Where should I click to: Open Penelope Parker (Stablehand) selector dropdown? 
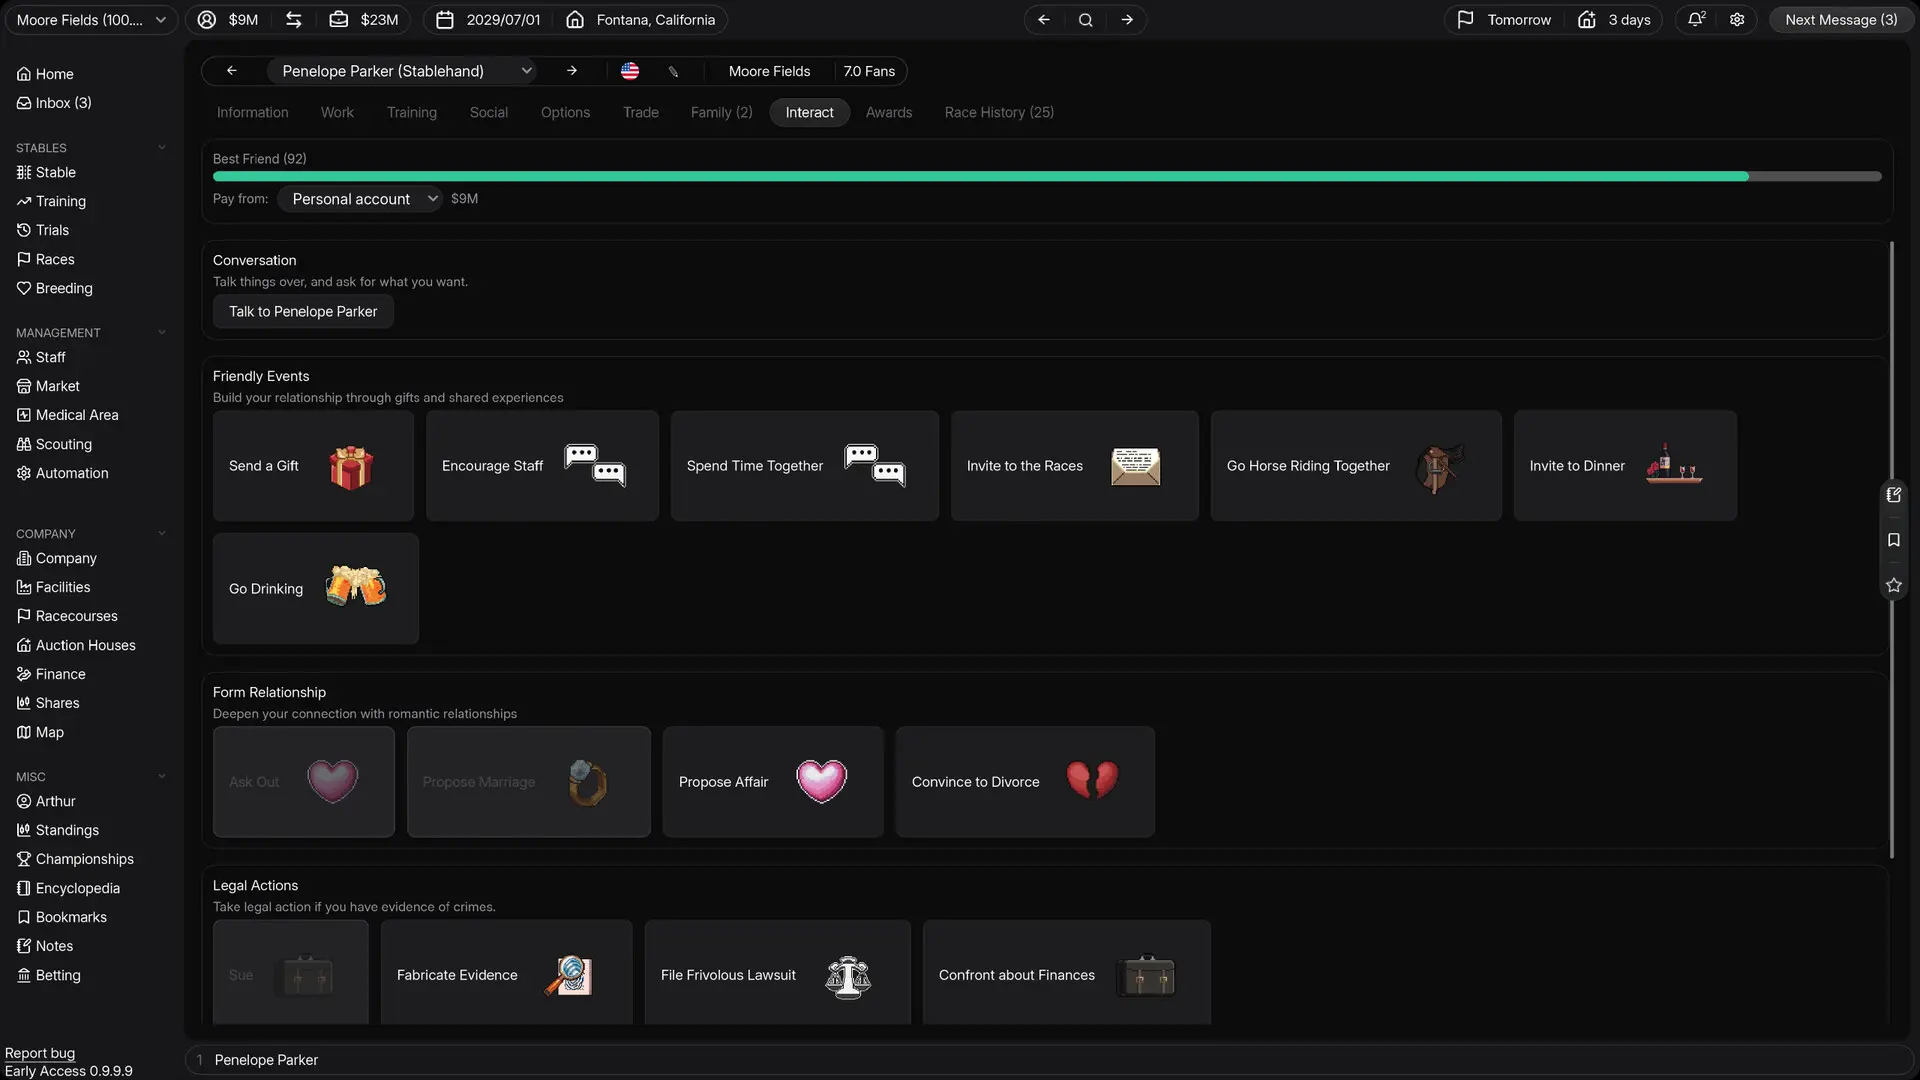click(402, 71)
